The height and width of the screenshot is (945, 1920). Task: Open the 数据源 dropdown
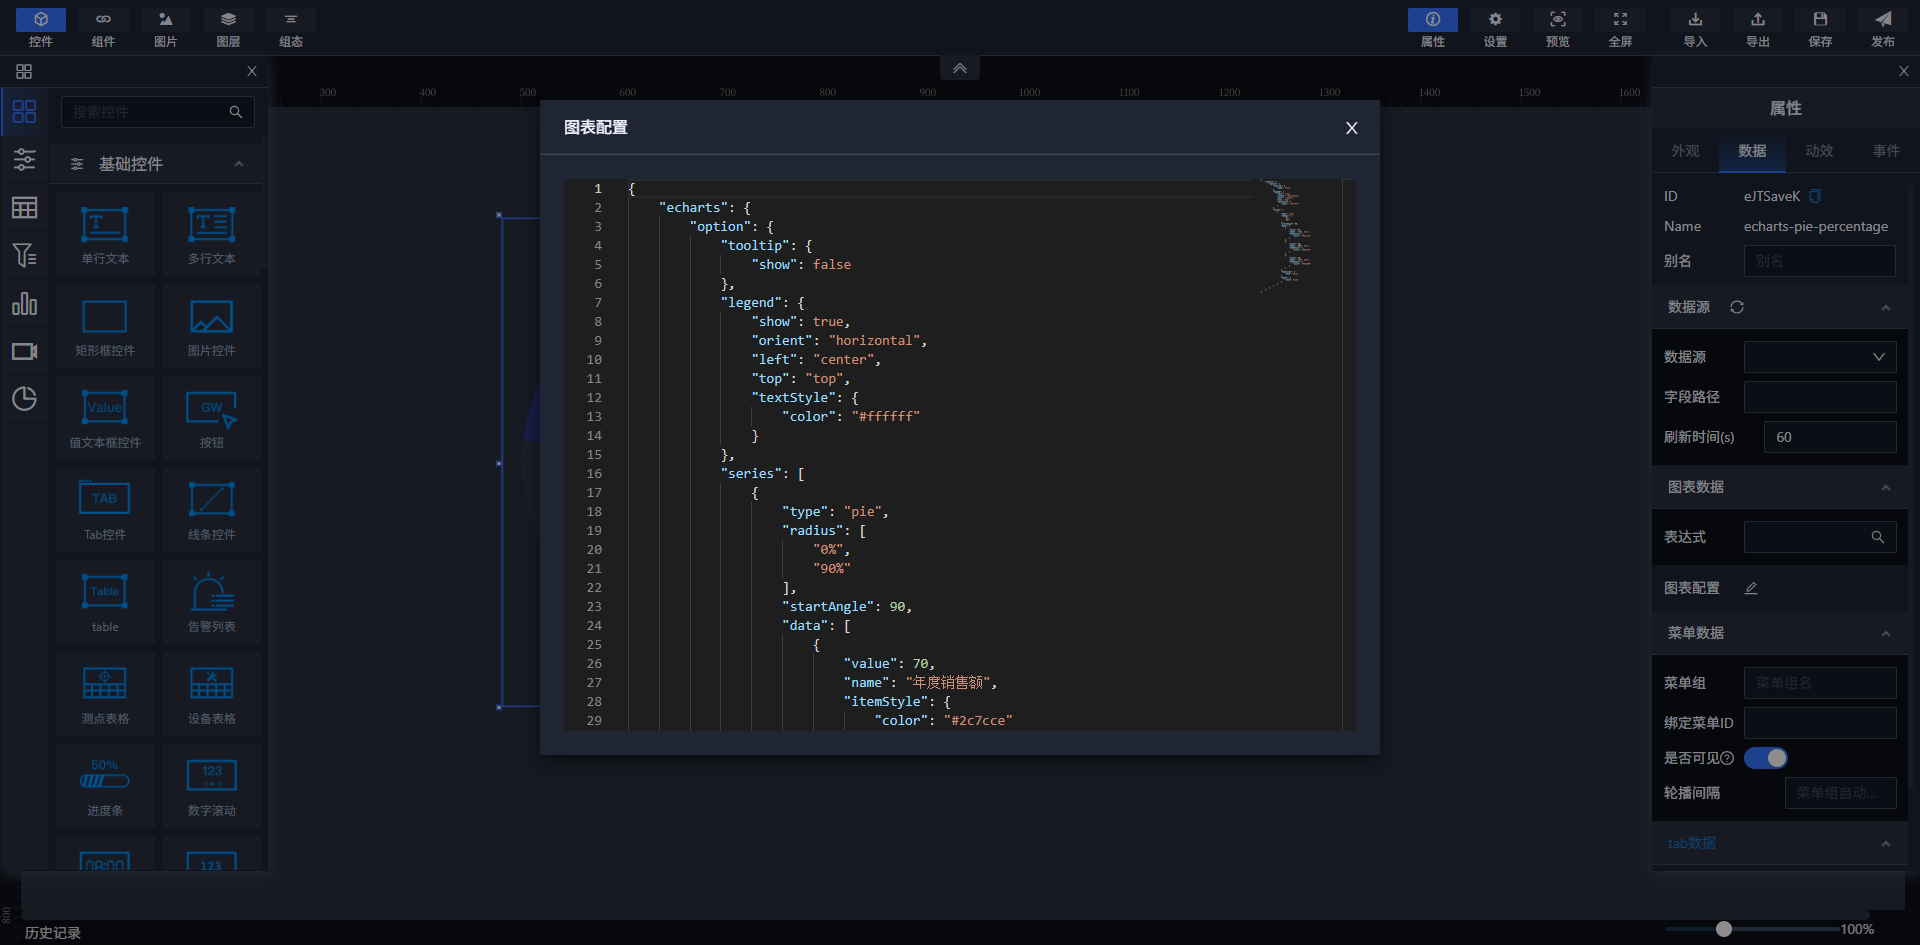[x=1819, y=357]
